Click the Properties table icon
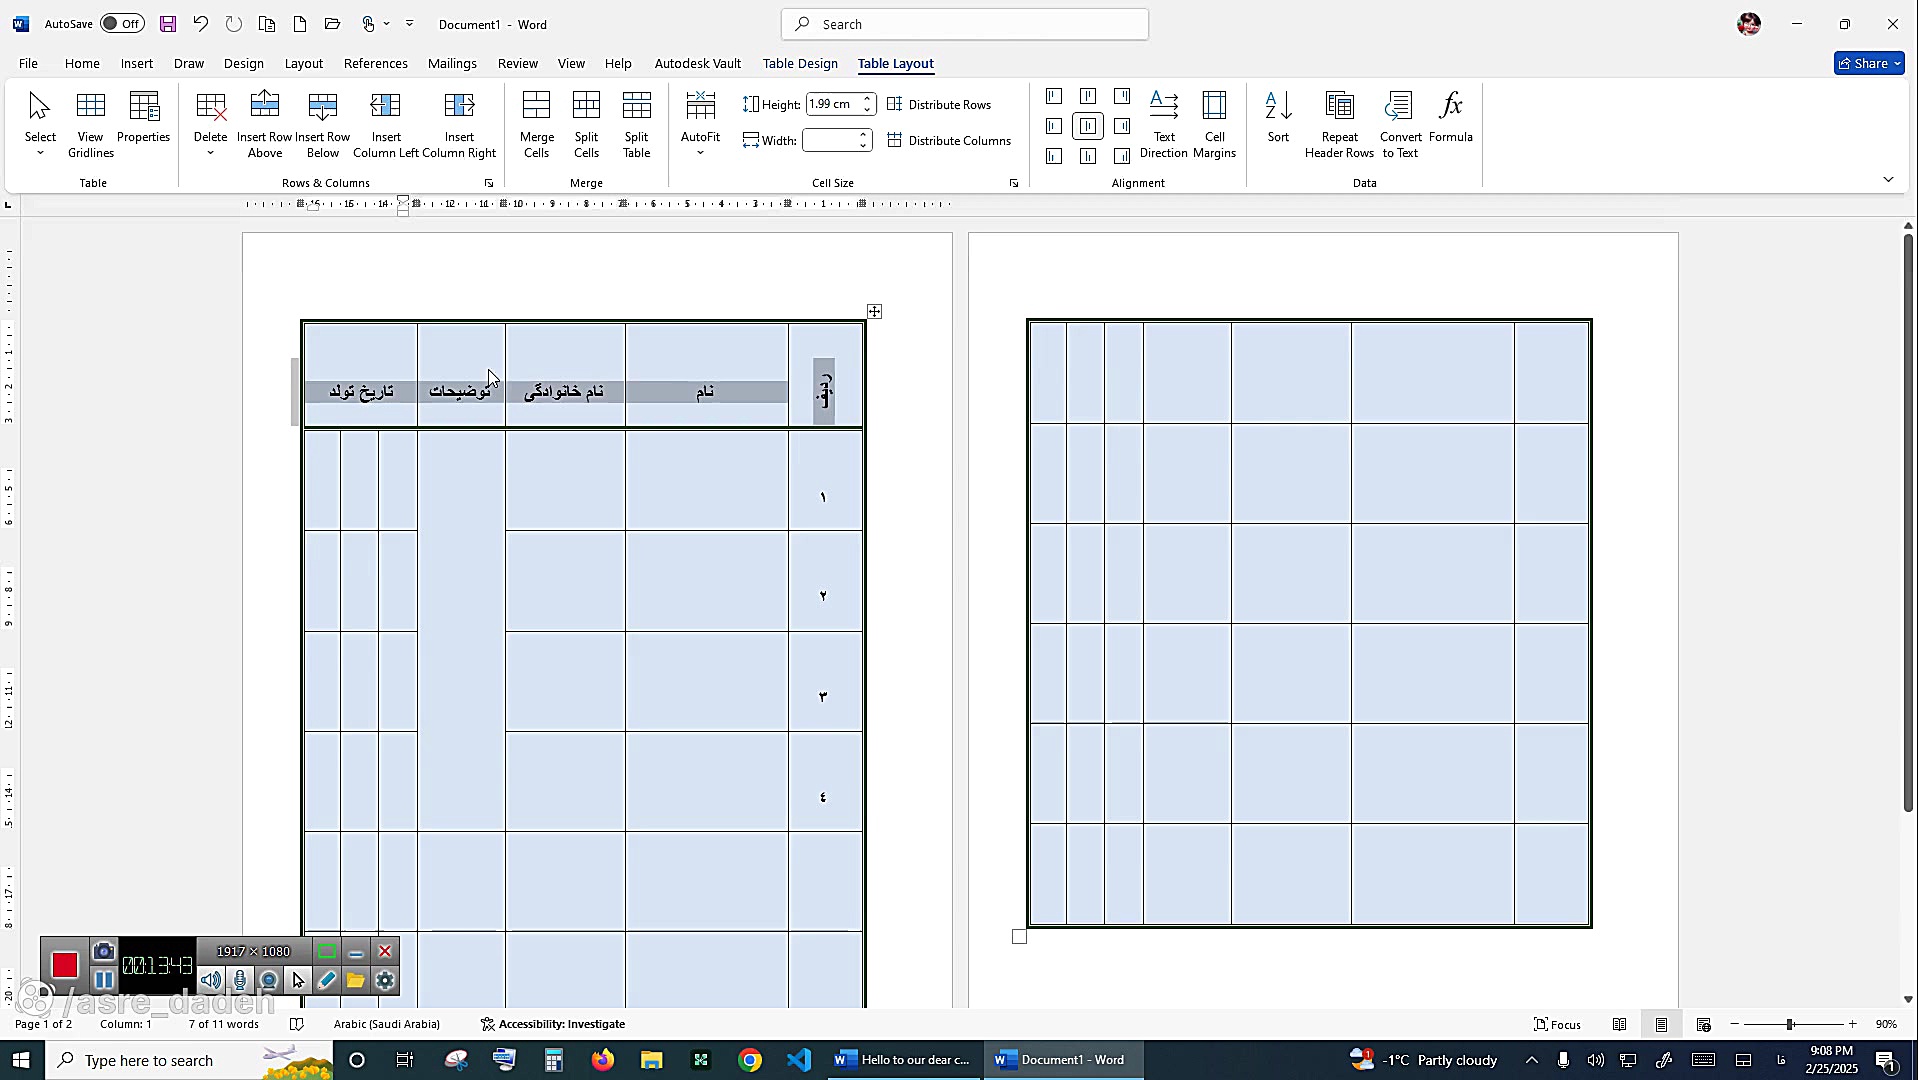Viewport: 1918px width, 1080px height. click(144, 118)
